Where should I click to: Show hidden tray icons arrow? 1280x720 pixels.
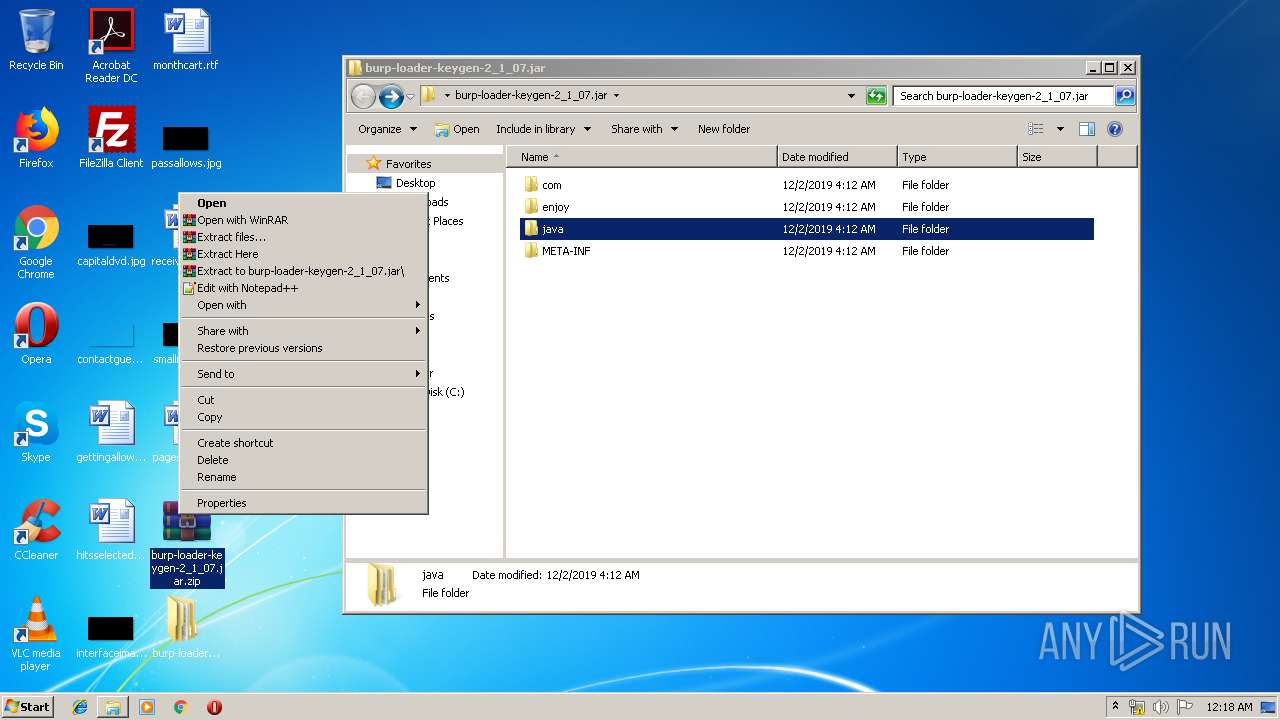coord(1115,706)
